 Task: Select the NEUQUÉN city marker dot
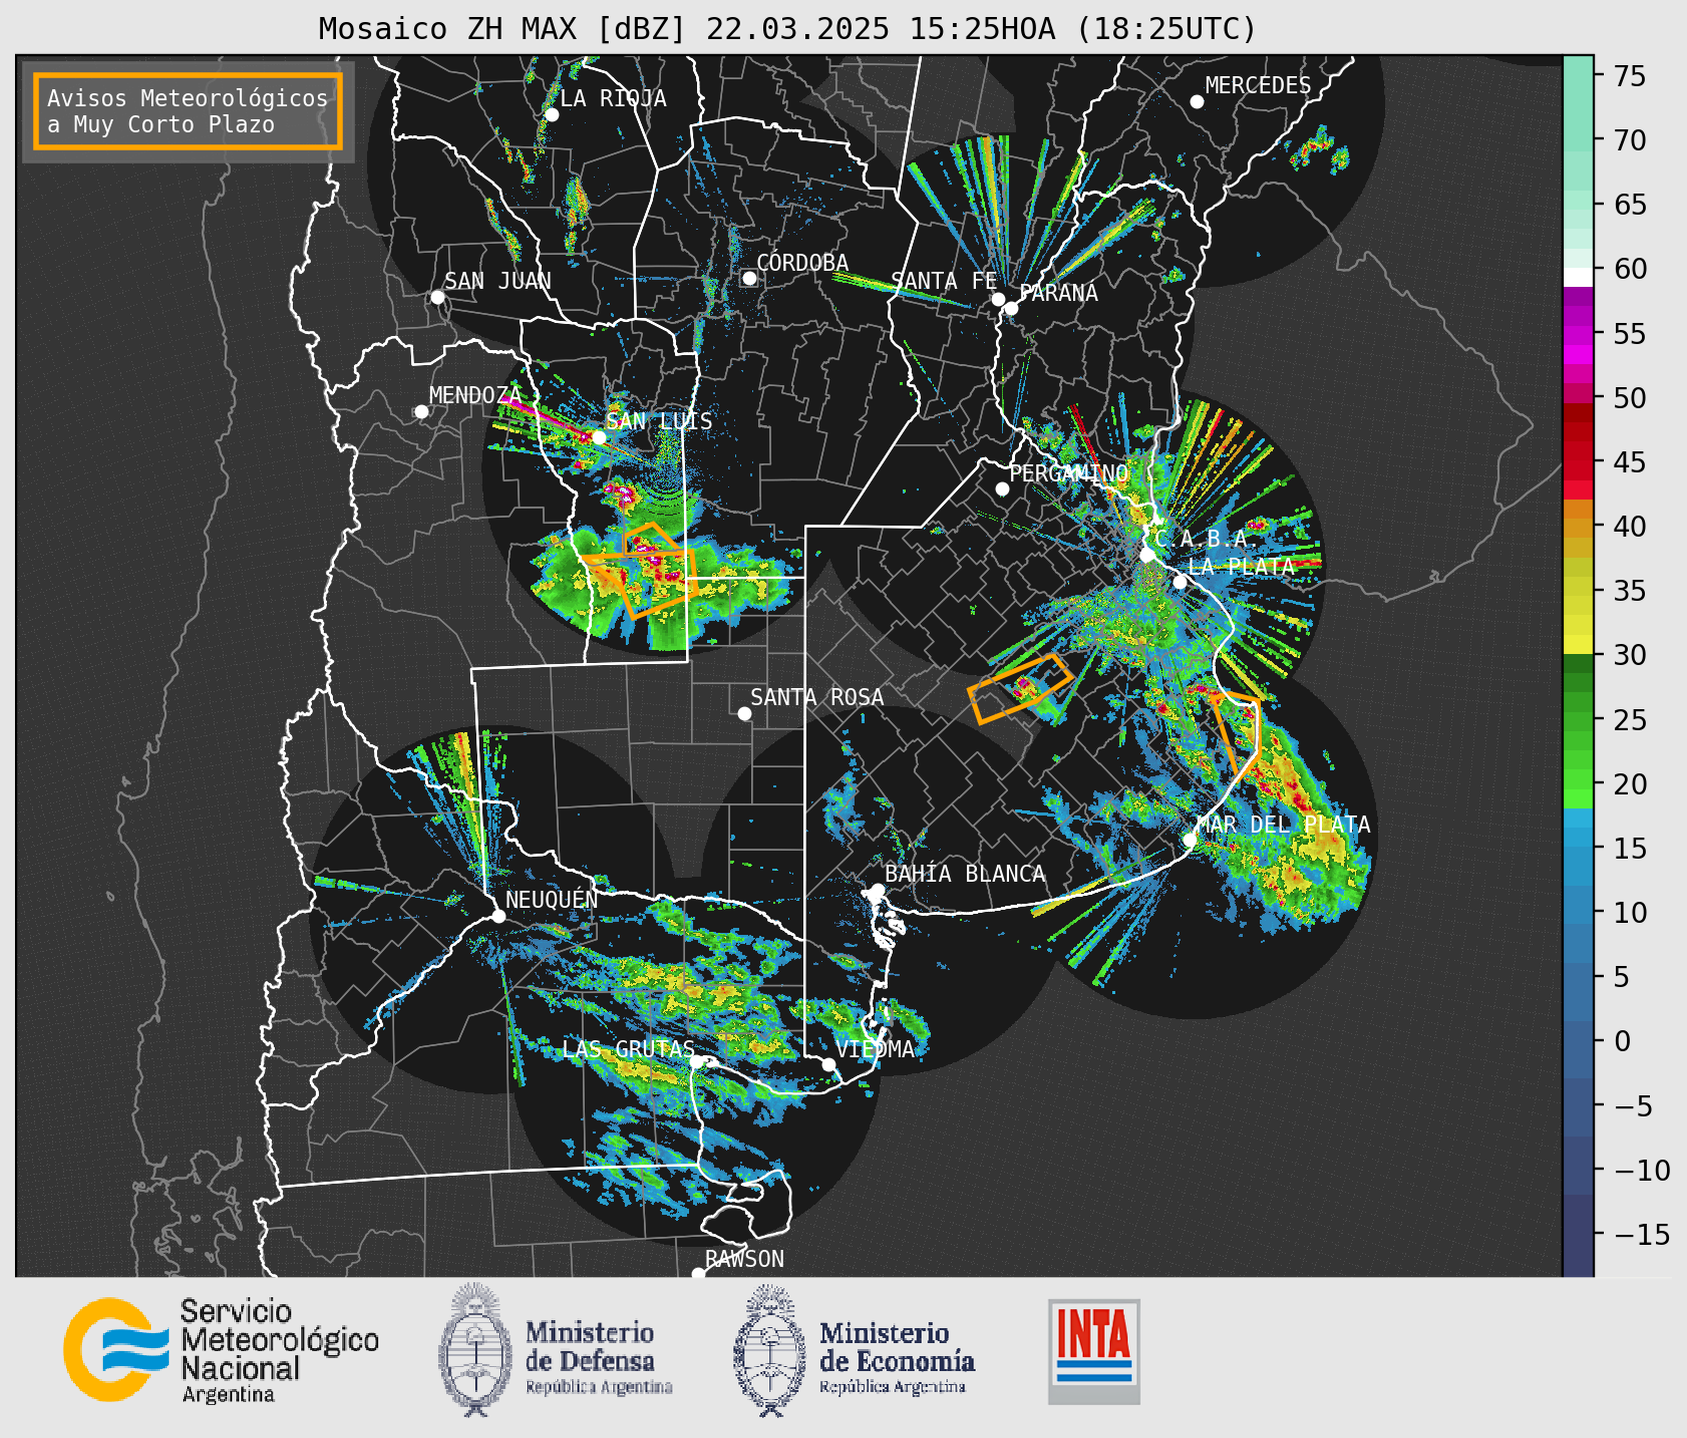coord(499,916)
